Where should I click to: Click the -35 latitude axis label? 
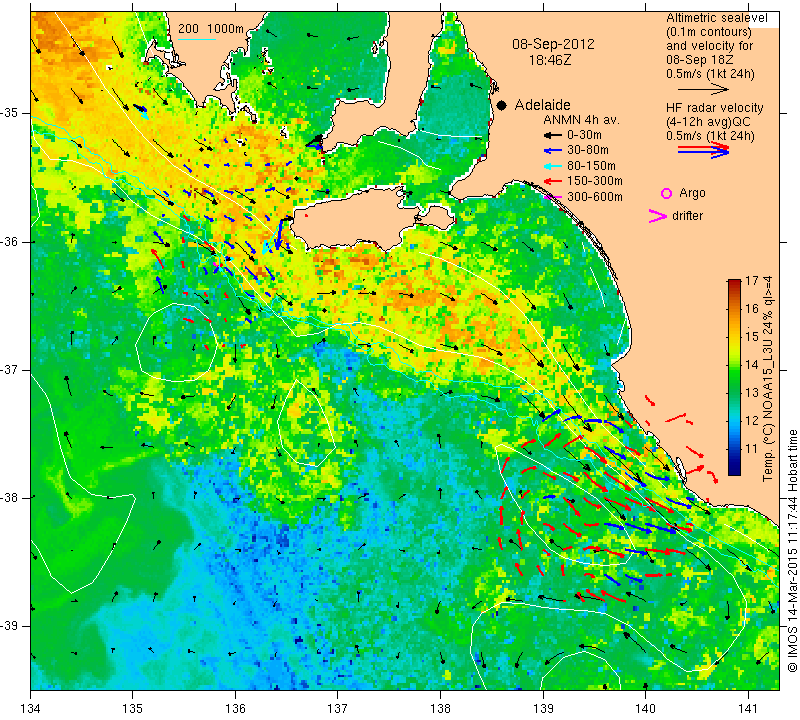(x=10, y=113)
